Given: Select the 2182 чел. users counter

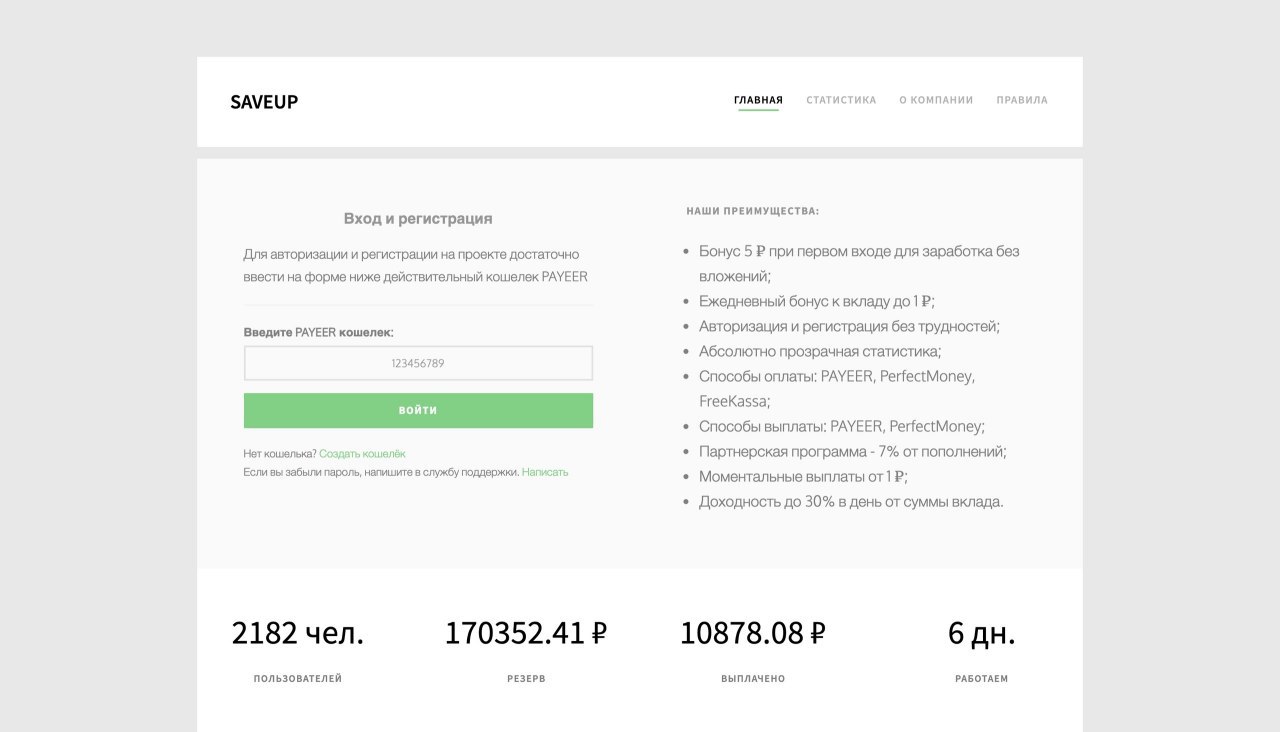Looking at the screenshot, I should coord(297,633).
